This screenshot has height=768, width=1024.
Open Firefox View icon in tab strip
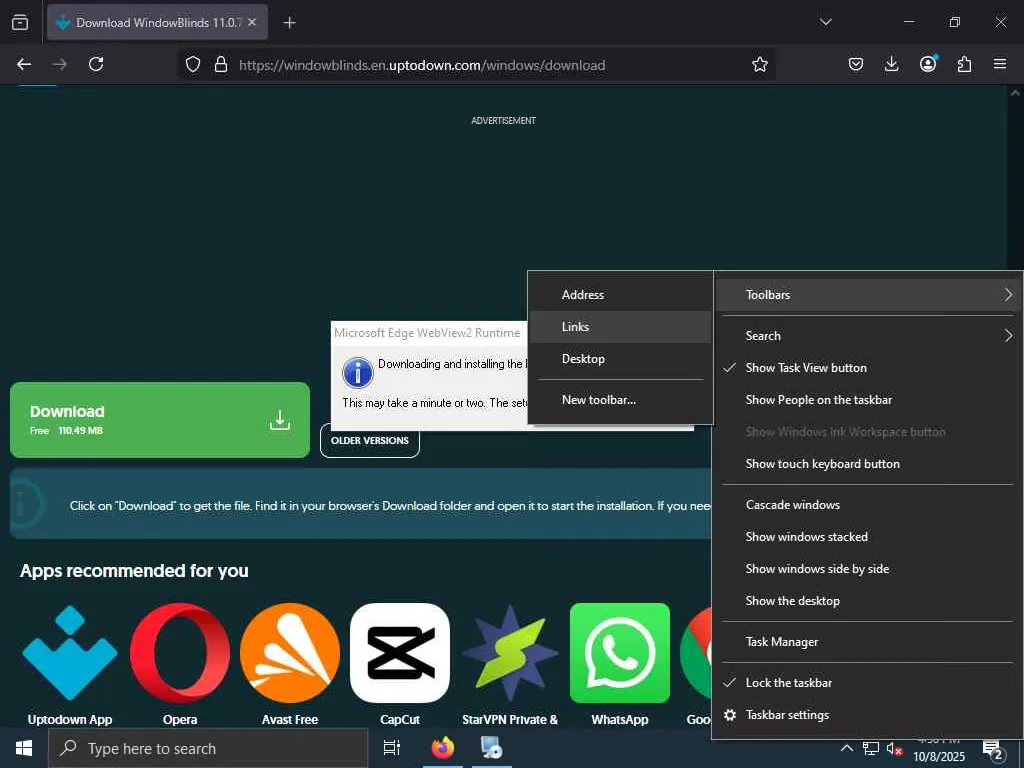click(x=20, y=22)
